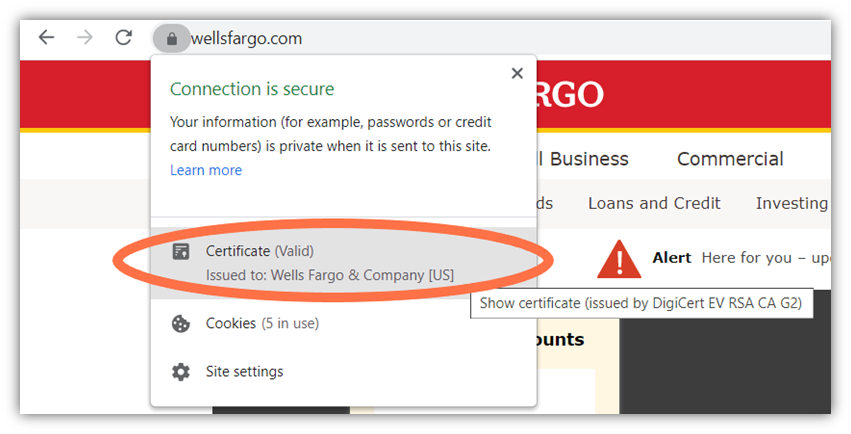Click the certificate icon in popup
Screen dimensions: 851x434
[x=181, y=252]
